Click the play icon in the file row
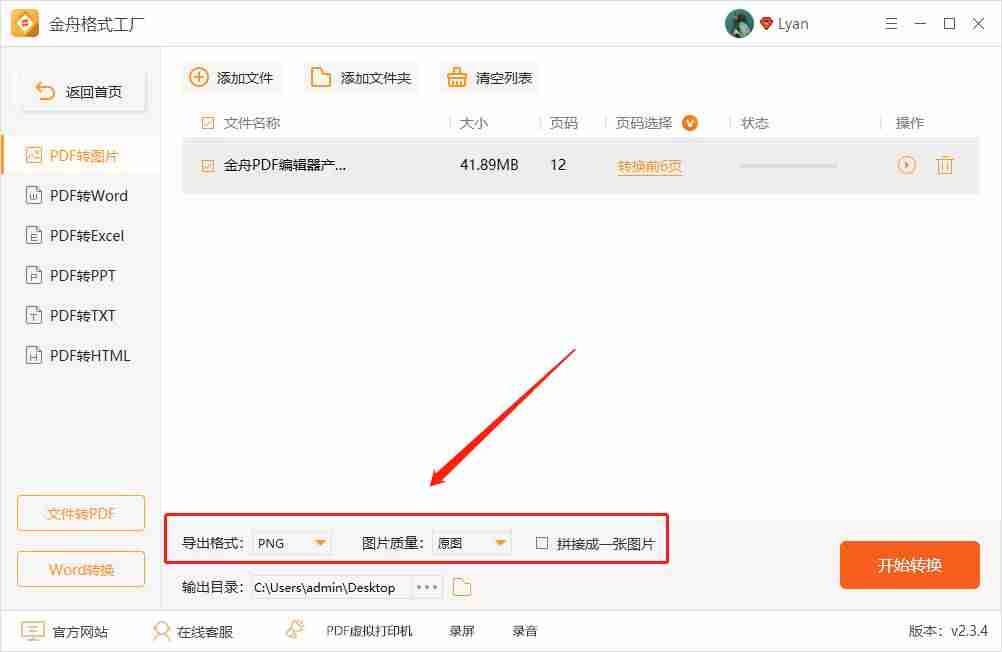This screenshot has height=652, width=1002. pos(906,165)
